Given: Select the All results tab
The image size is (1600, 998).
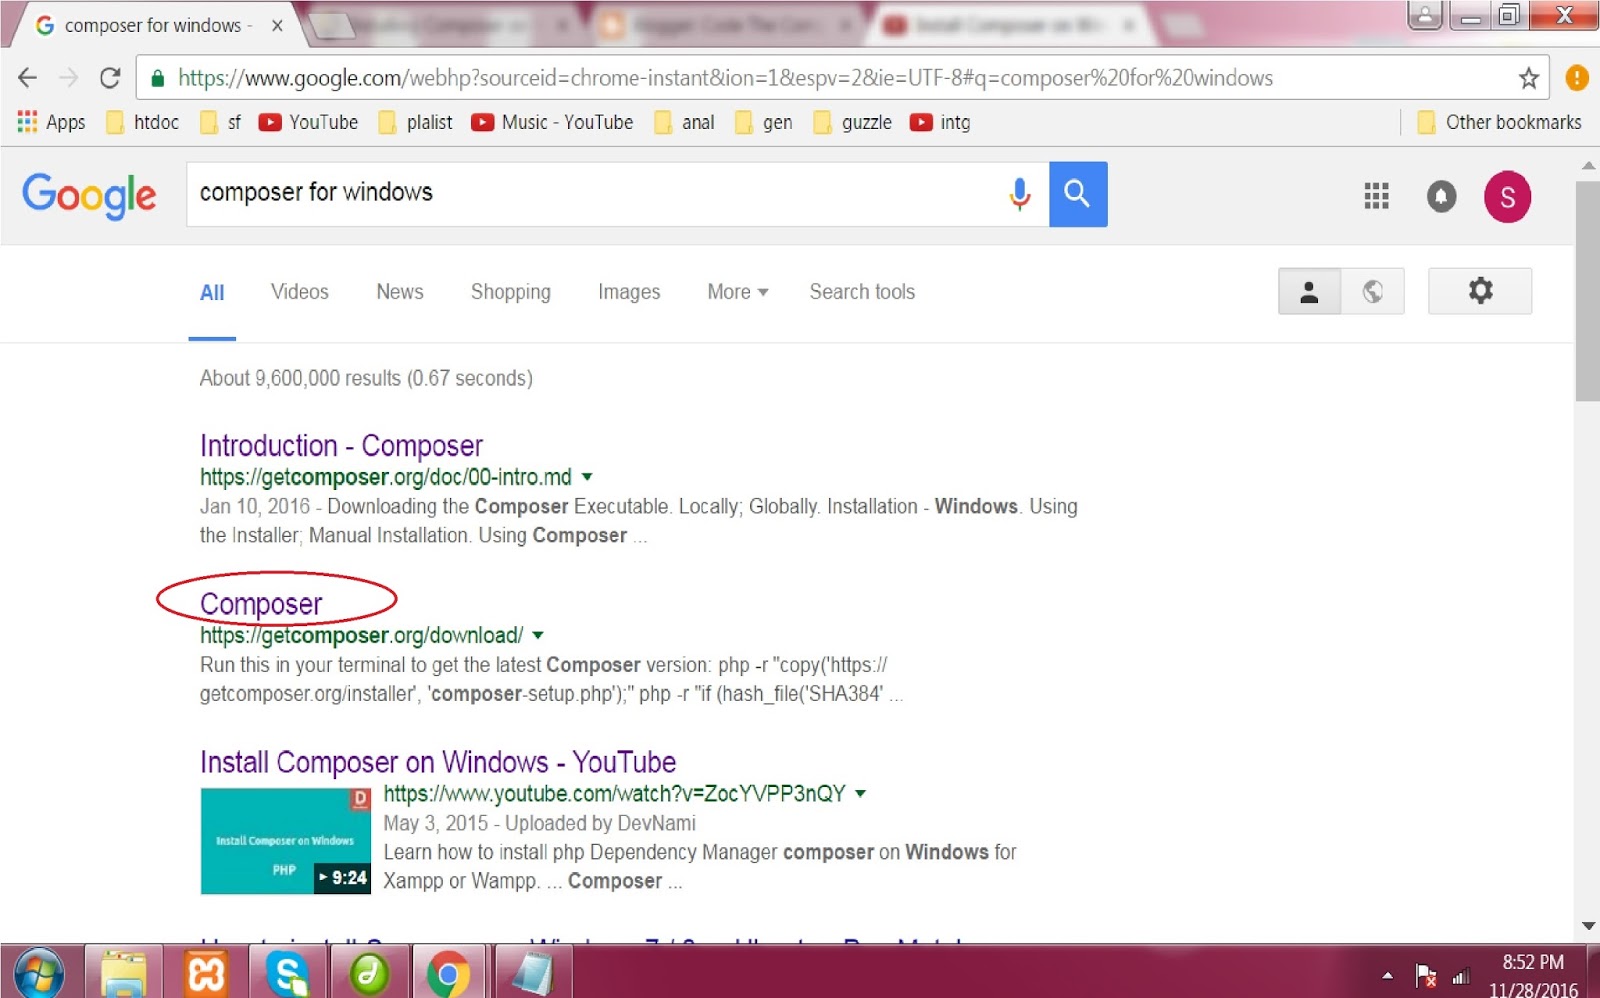Looking at the screenshot, I should [212, 292].
